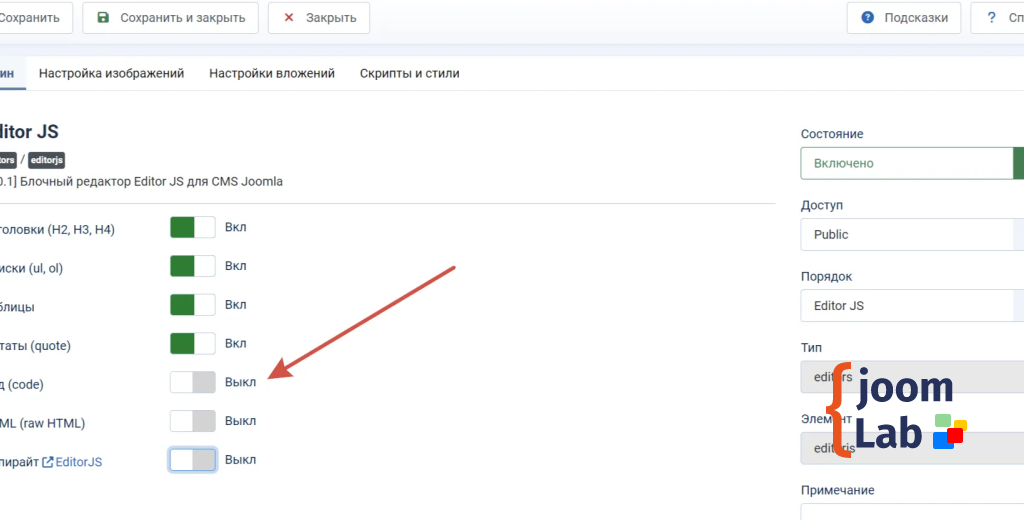Enable the Code block toggle
1024x520 pixels.
click(192, 382)
